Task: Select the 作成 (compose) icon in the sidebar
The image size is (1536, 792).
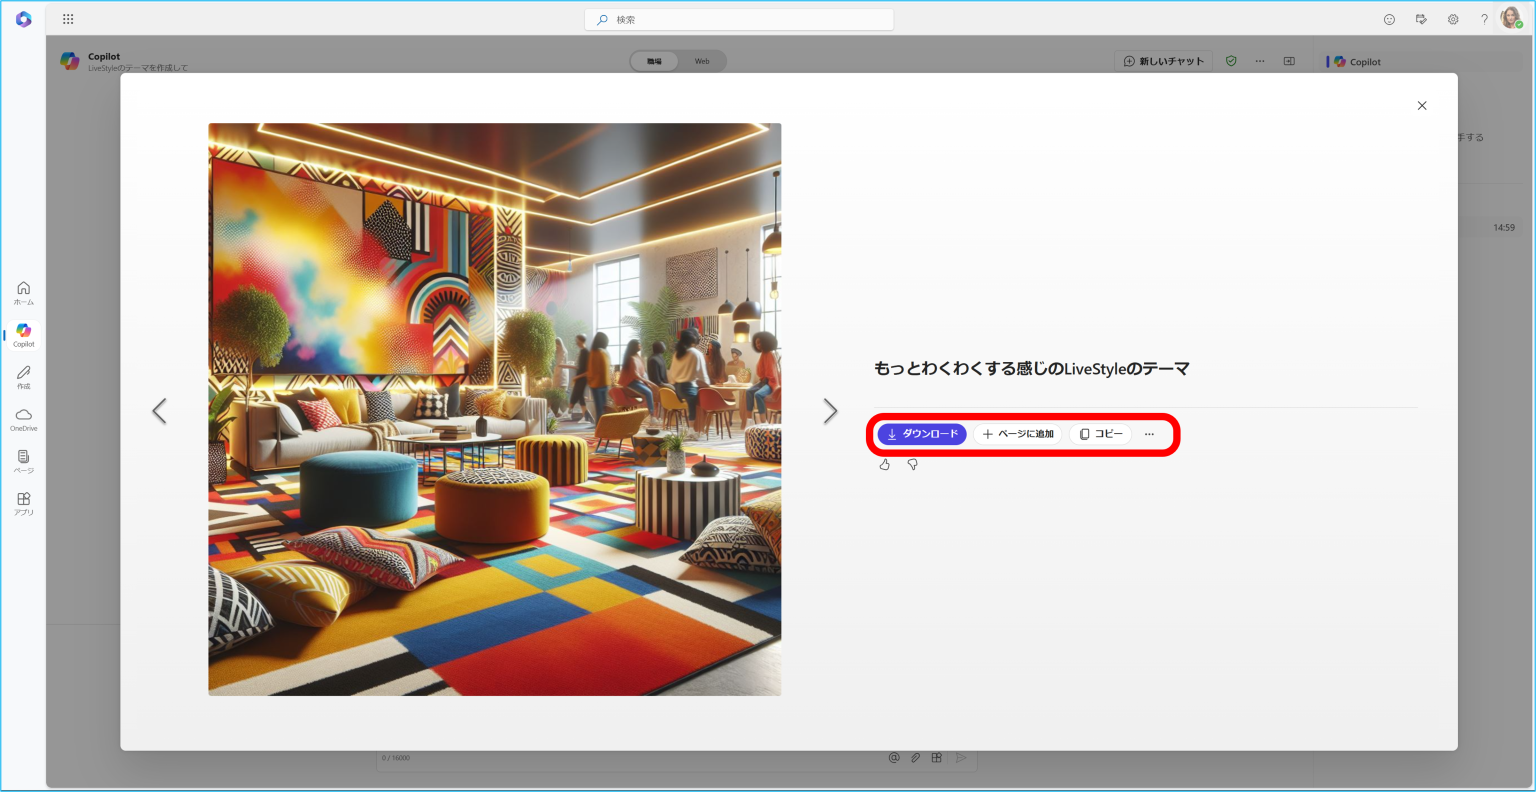Action: (x=22, y=377)
